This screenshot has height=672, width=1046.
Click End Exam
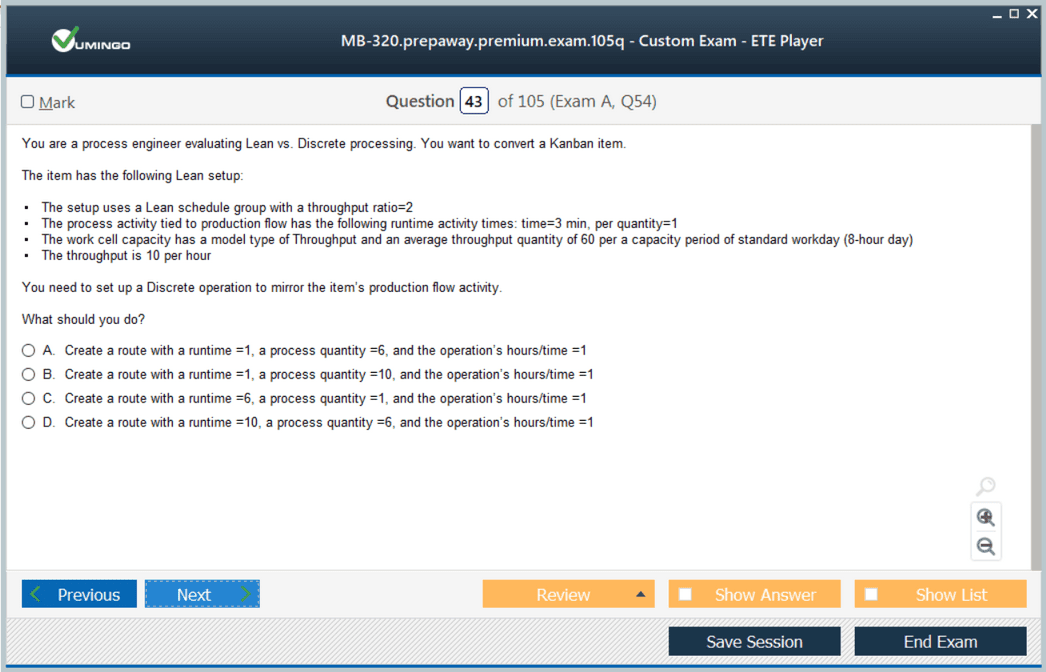pos(941,641)
